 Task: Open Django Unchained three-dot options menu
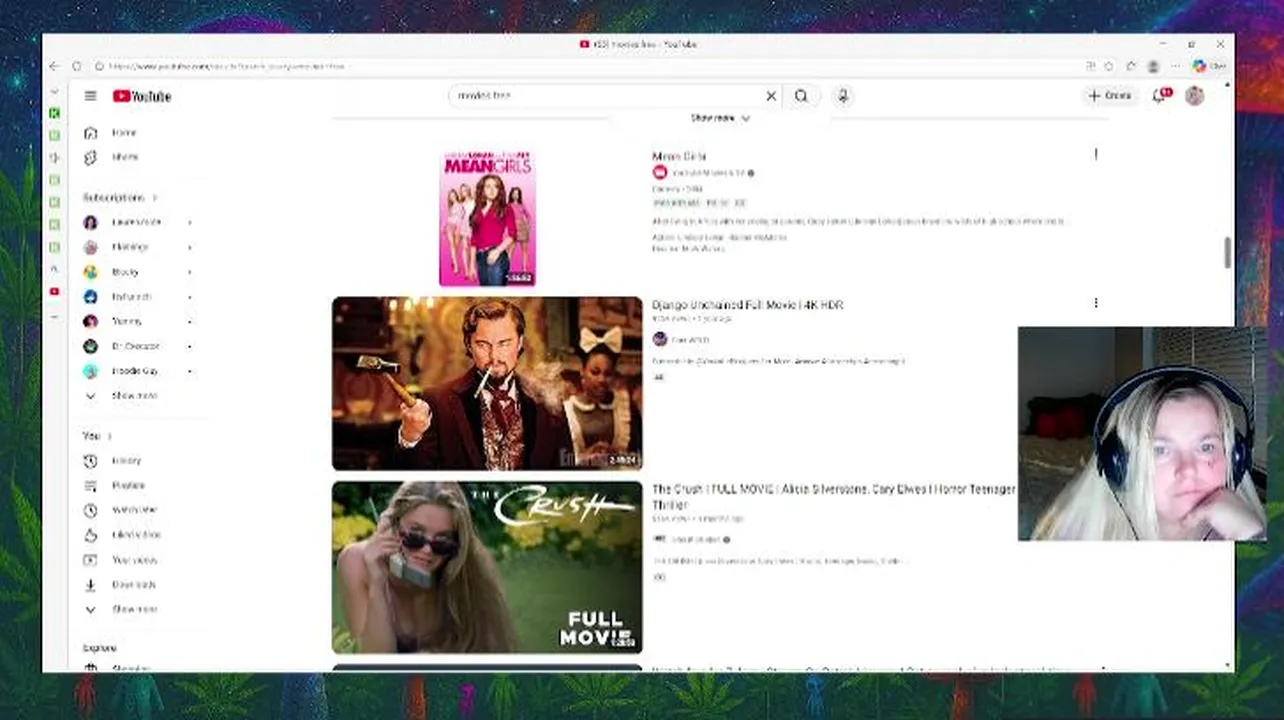coord(1096,303)
